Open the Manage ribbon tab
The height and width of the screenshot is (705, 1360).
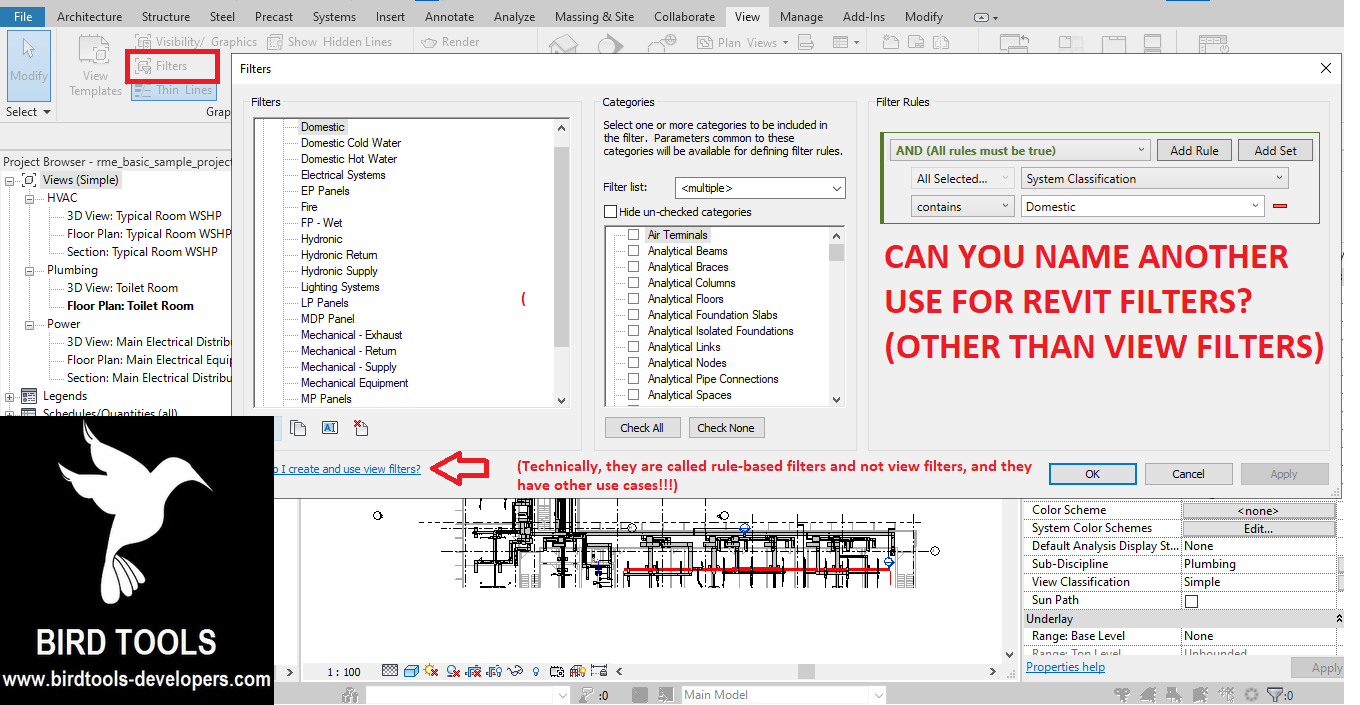(801, 16)
